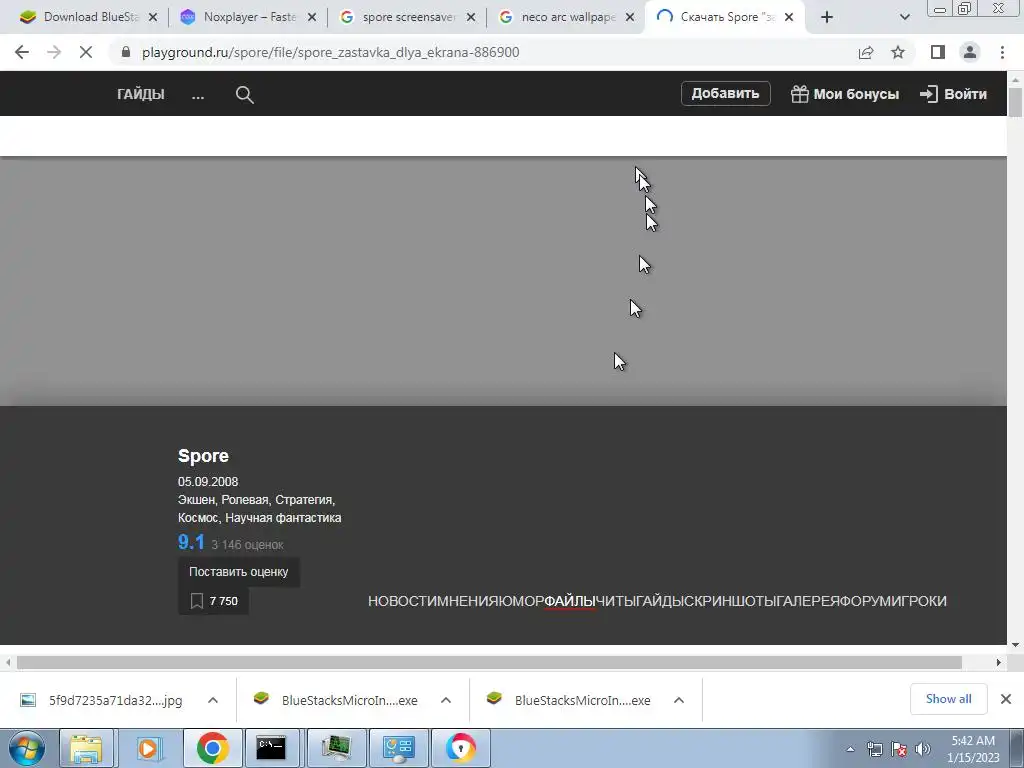Open the ФОРУМ section
The height and width of the screenshot is (768, 1024).
(x=865, y=601)
